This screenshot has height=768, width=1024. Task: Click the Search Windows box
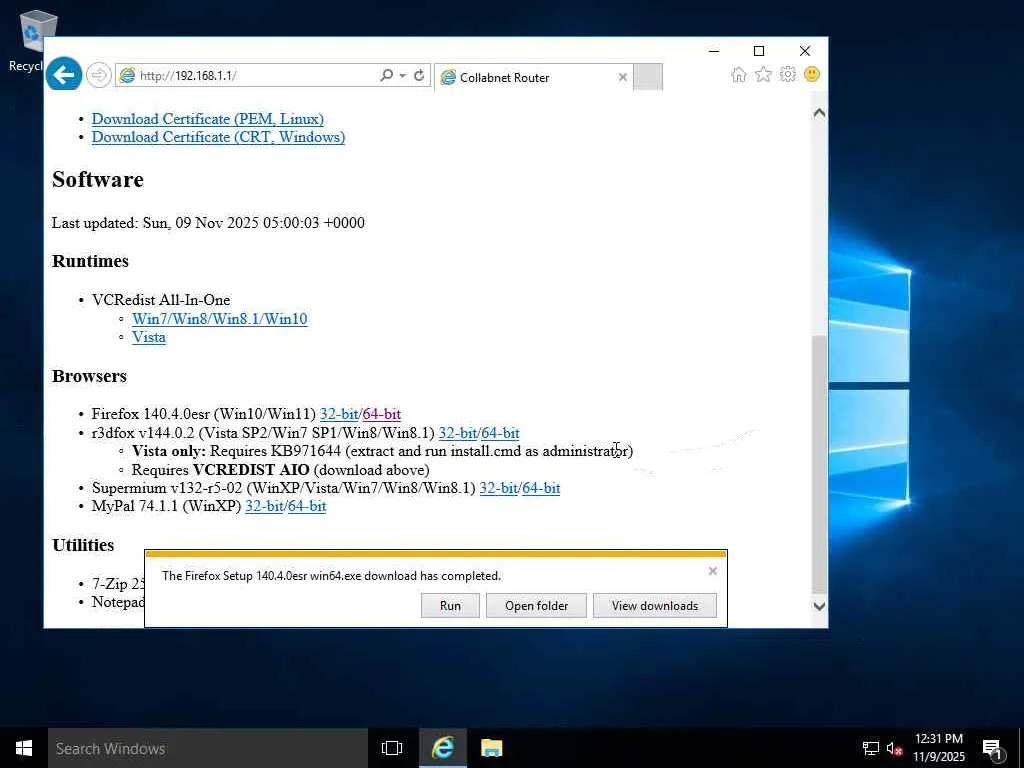pos(208,748)
